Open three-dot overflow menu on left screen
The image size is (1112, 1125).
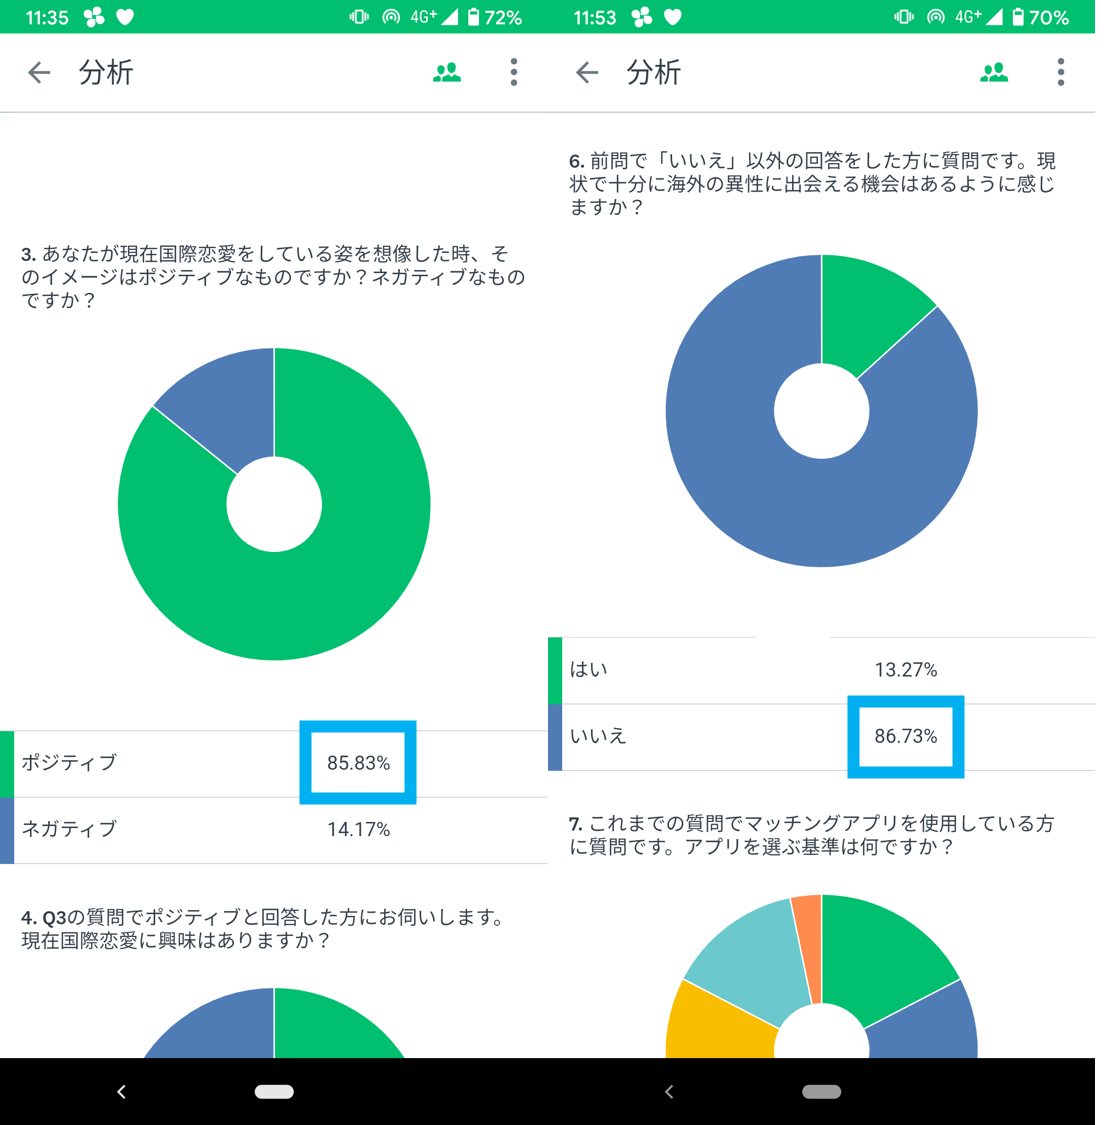[514, 72]
